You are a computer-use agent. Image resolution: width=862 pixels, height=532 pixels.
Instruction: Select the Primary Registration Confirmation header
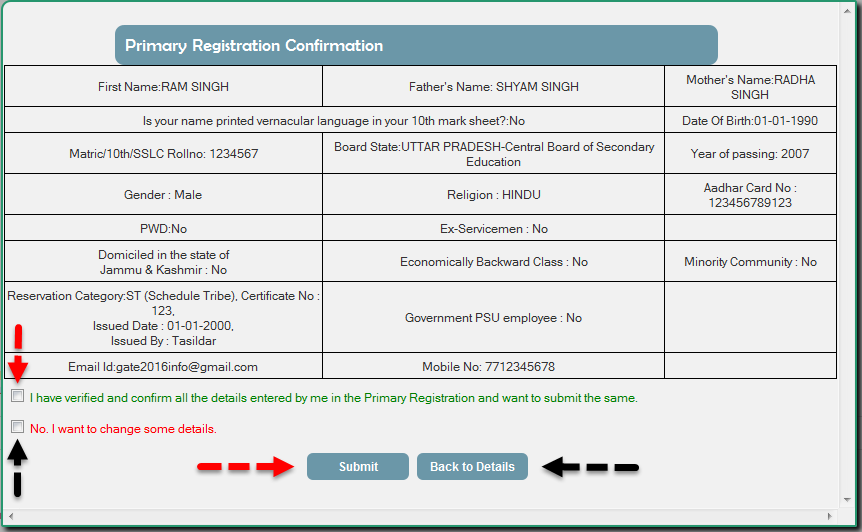[x=416, y=46]
